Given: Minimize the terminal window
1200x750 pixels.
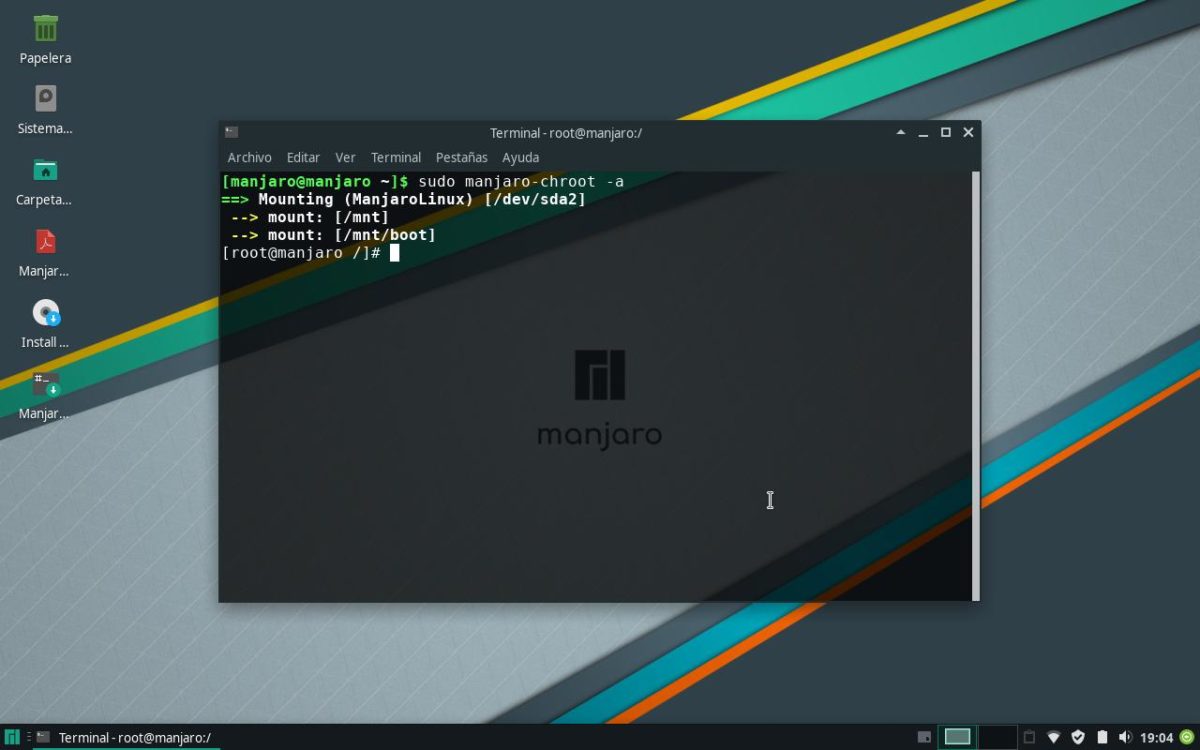Looking at the screenshot, I should pos(923,132).
